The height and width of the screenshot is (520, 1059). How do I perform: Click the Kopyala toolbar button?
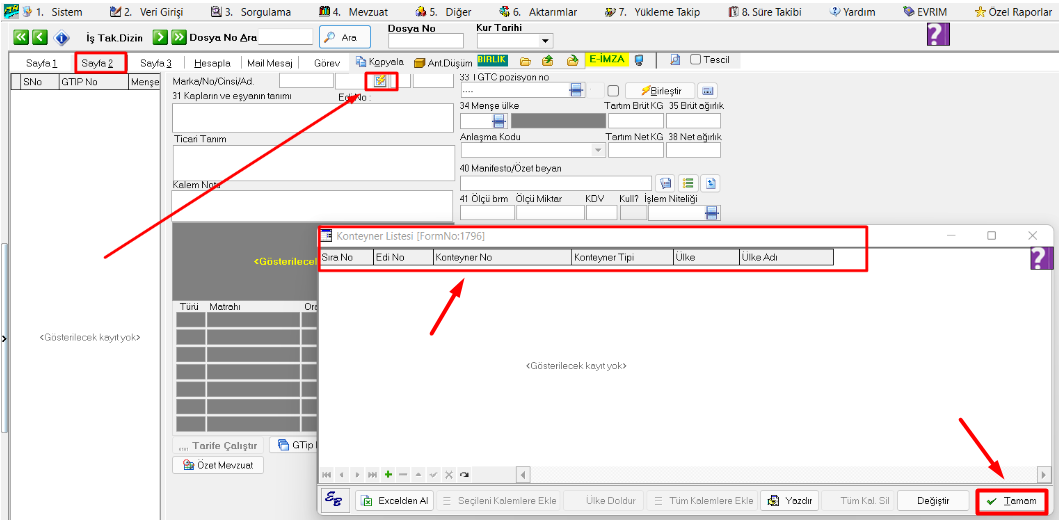click(x=380, y=61)
